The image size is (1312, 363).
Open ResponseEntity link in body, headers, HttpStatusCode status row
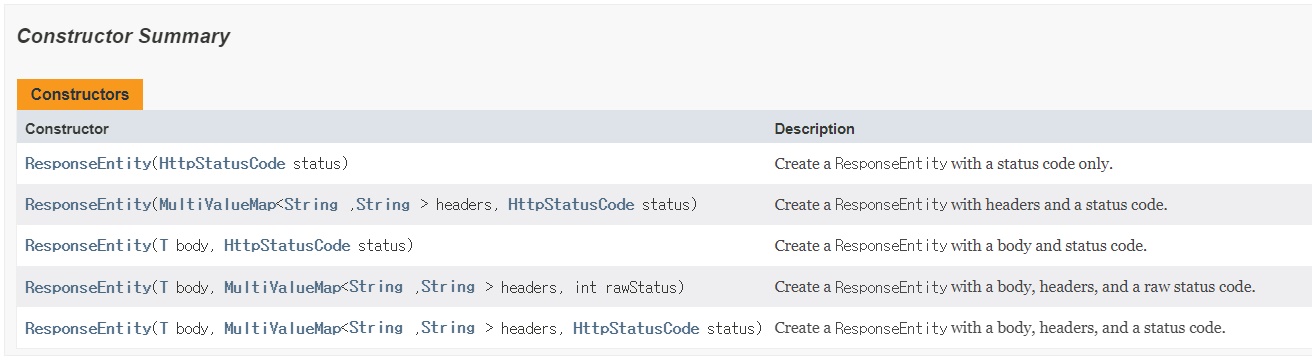coord(89,328)
